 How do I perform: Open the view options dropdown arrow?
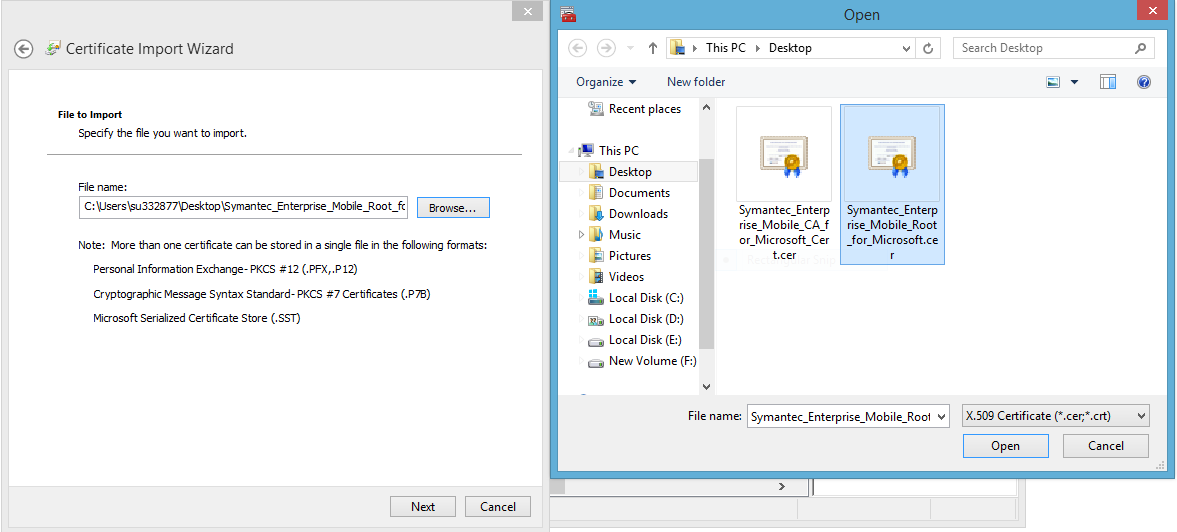pos(1074,82)
